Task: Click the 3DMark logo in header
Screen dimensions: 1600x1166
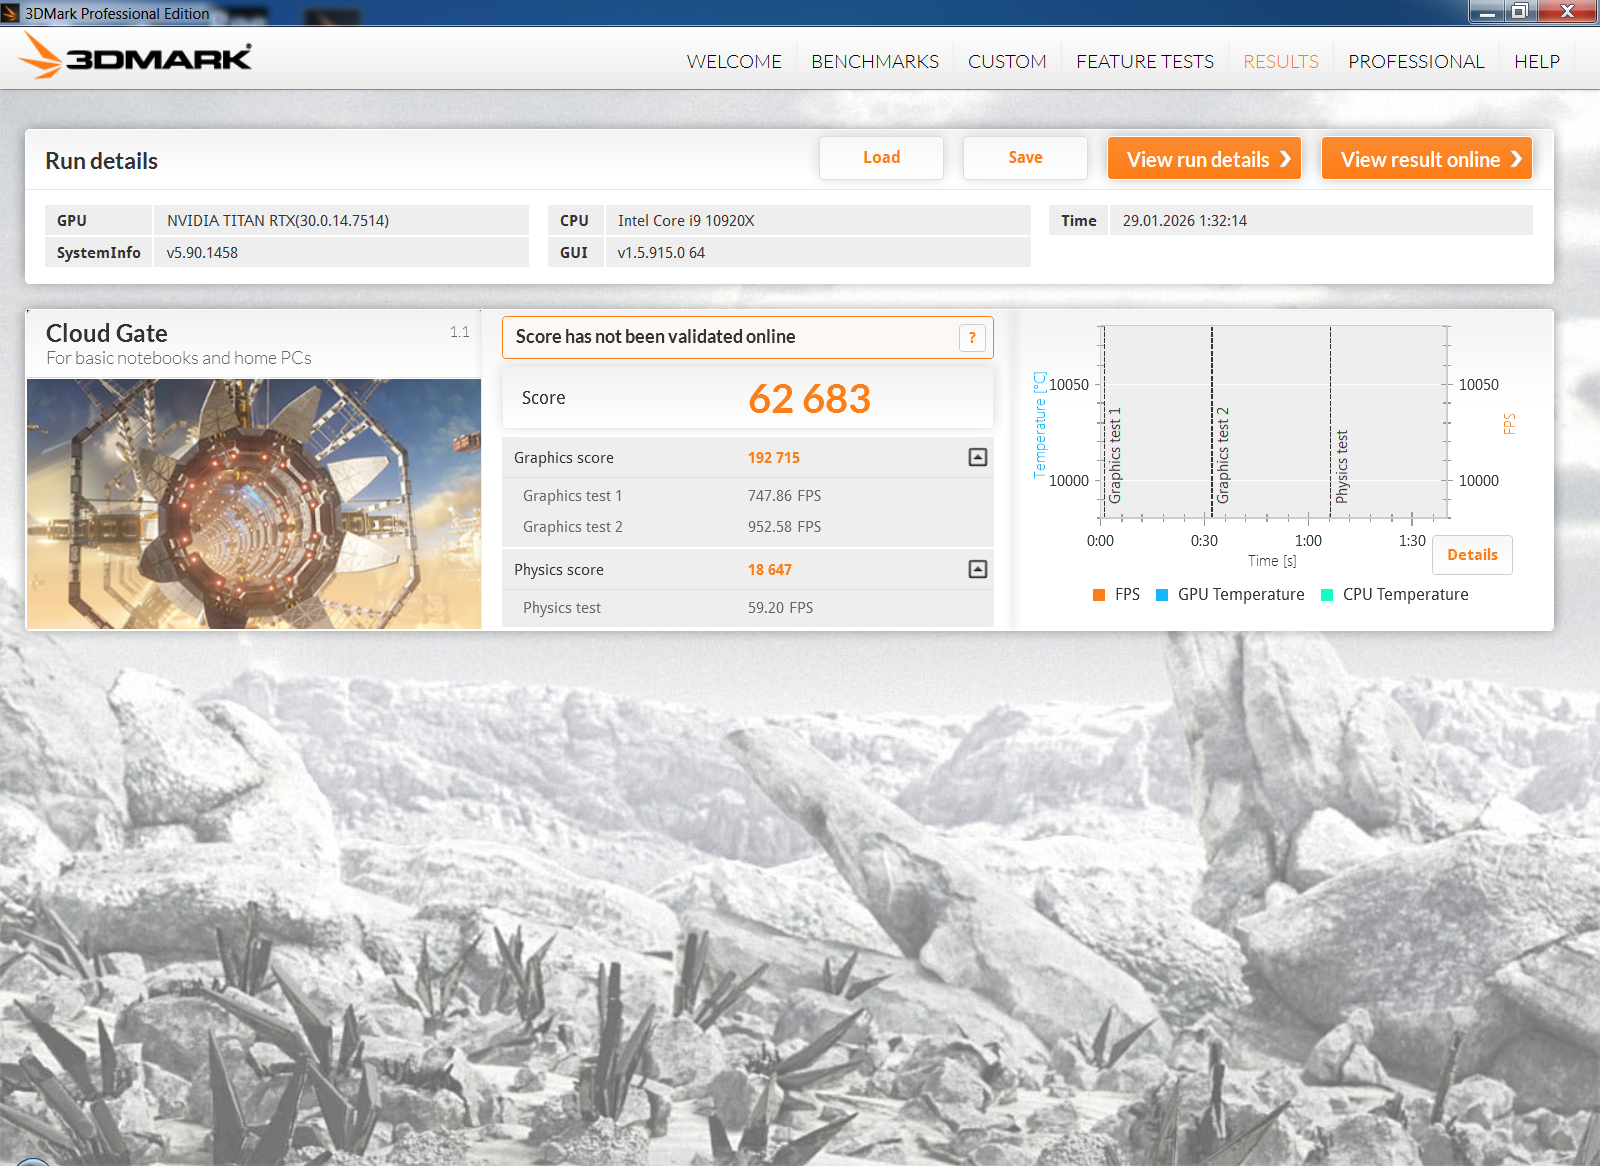Action: coord(136,57)
